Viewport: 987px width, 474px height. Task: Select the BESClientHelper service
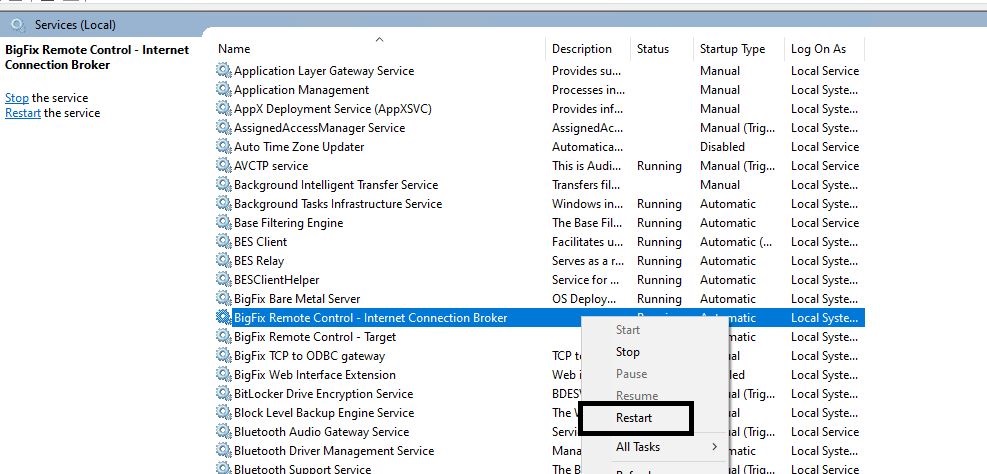pyautogui.click(x=276, y=279)
